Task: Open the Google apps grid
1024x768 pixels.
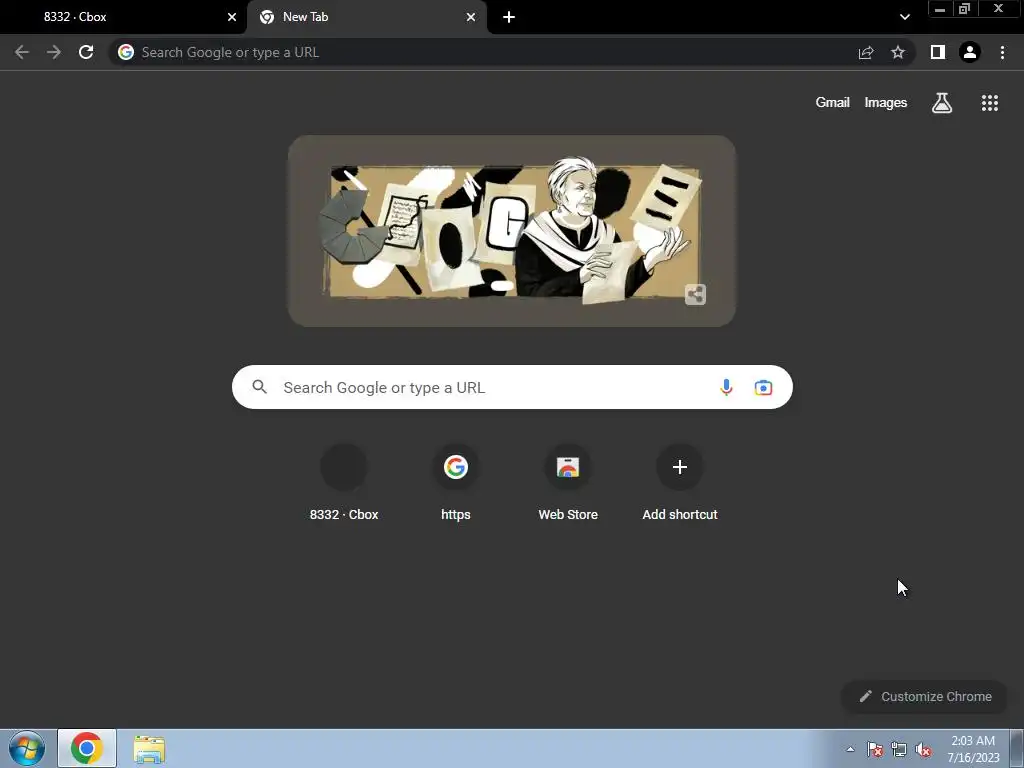Action: click(989, 103)
